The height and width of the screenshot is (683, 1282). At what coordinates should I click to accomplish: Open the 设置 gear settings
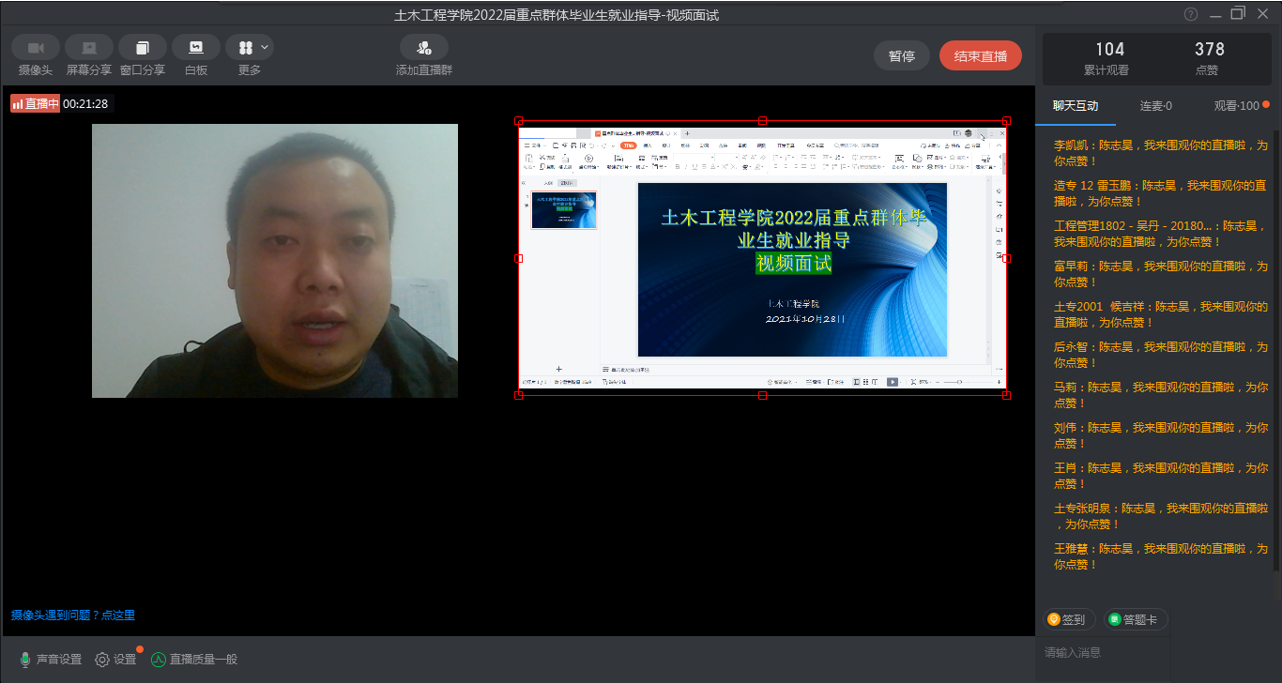pos(115,660)
